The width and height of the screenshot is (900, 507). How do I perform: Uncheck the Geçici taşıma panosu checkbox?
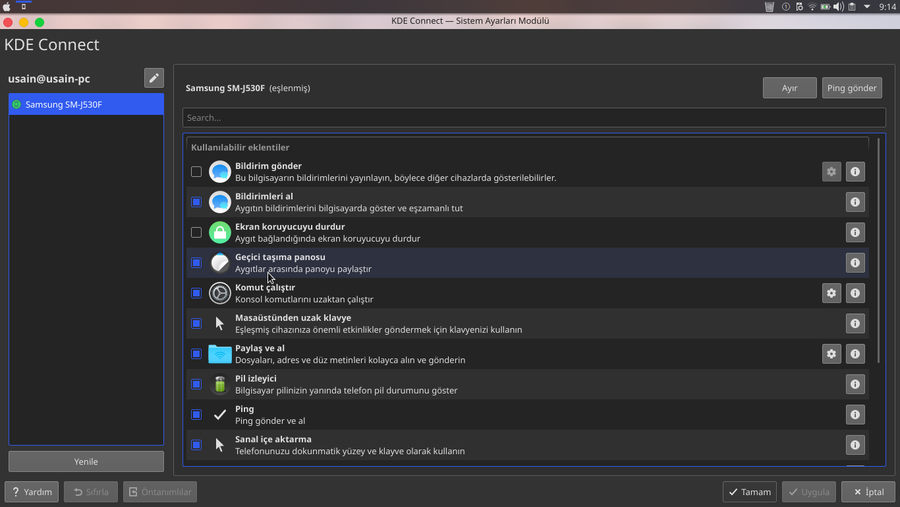click(x=196, y=263)
